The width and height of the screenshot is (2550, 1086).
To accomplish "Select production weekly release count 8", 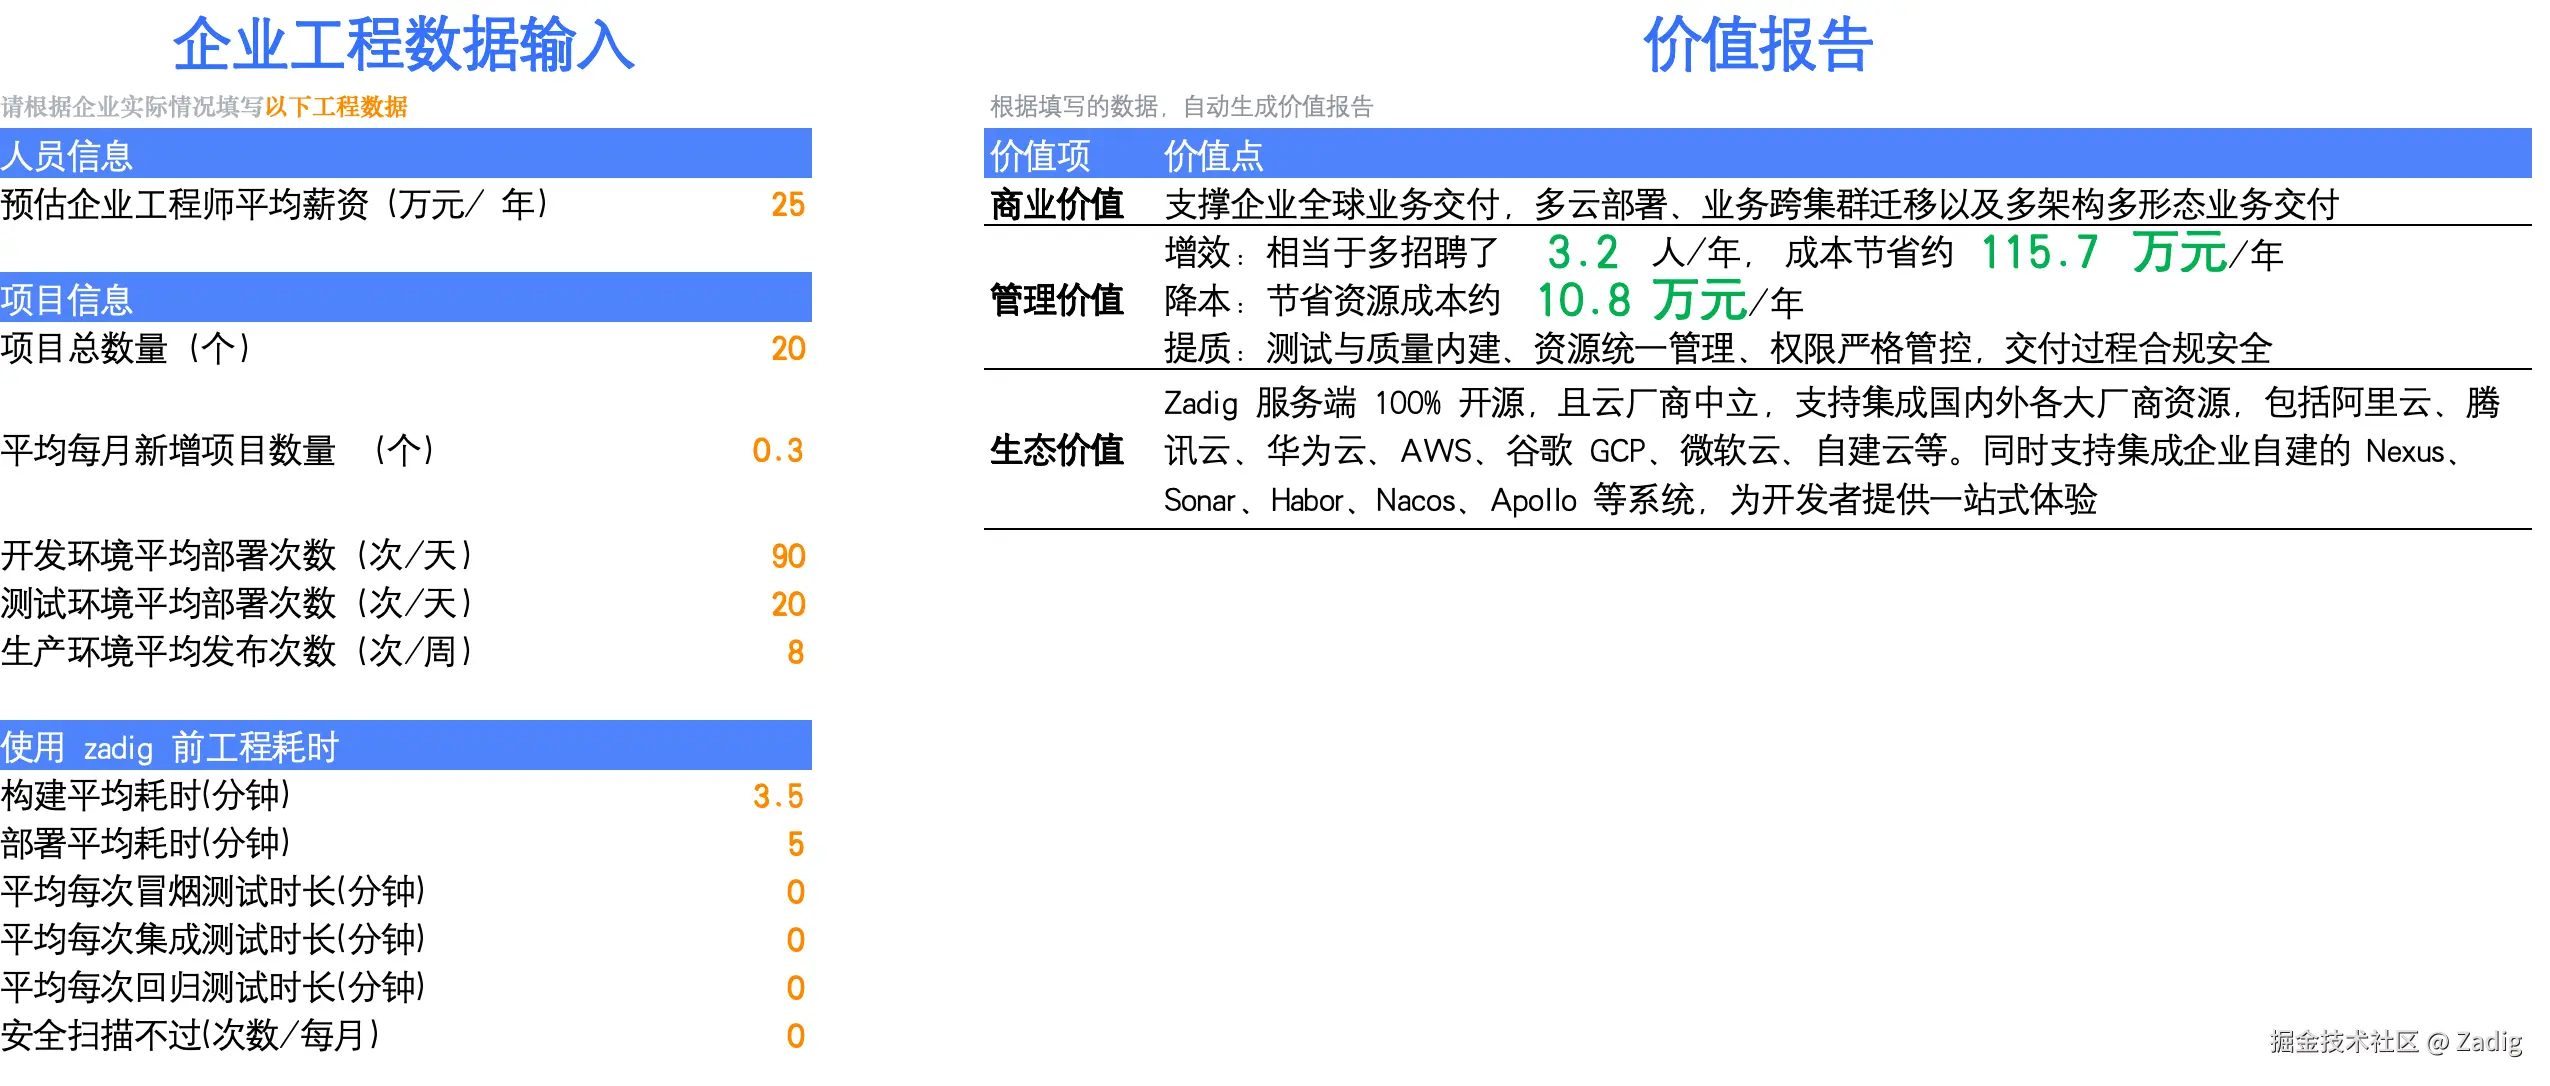I will (795, 653).
